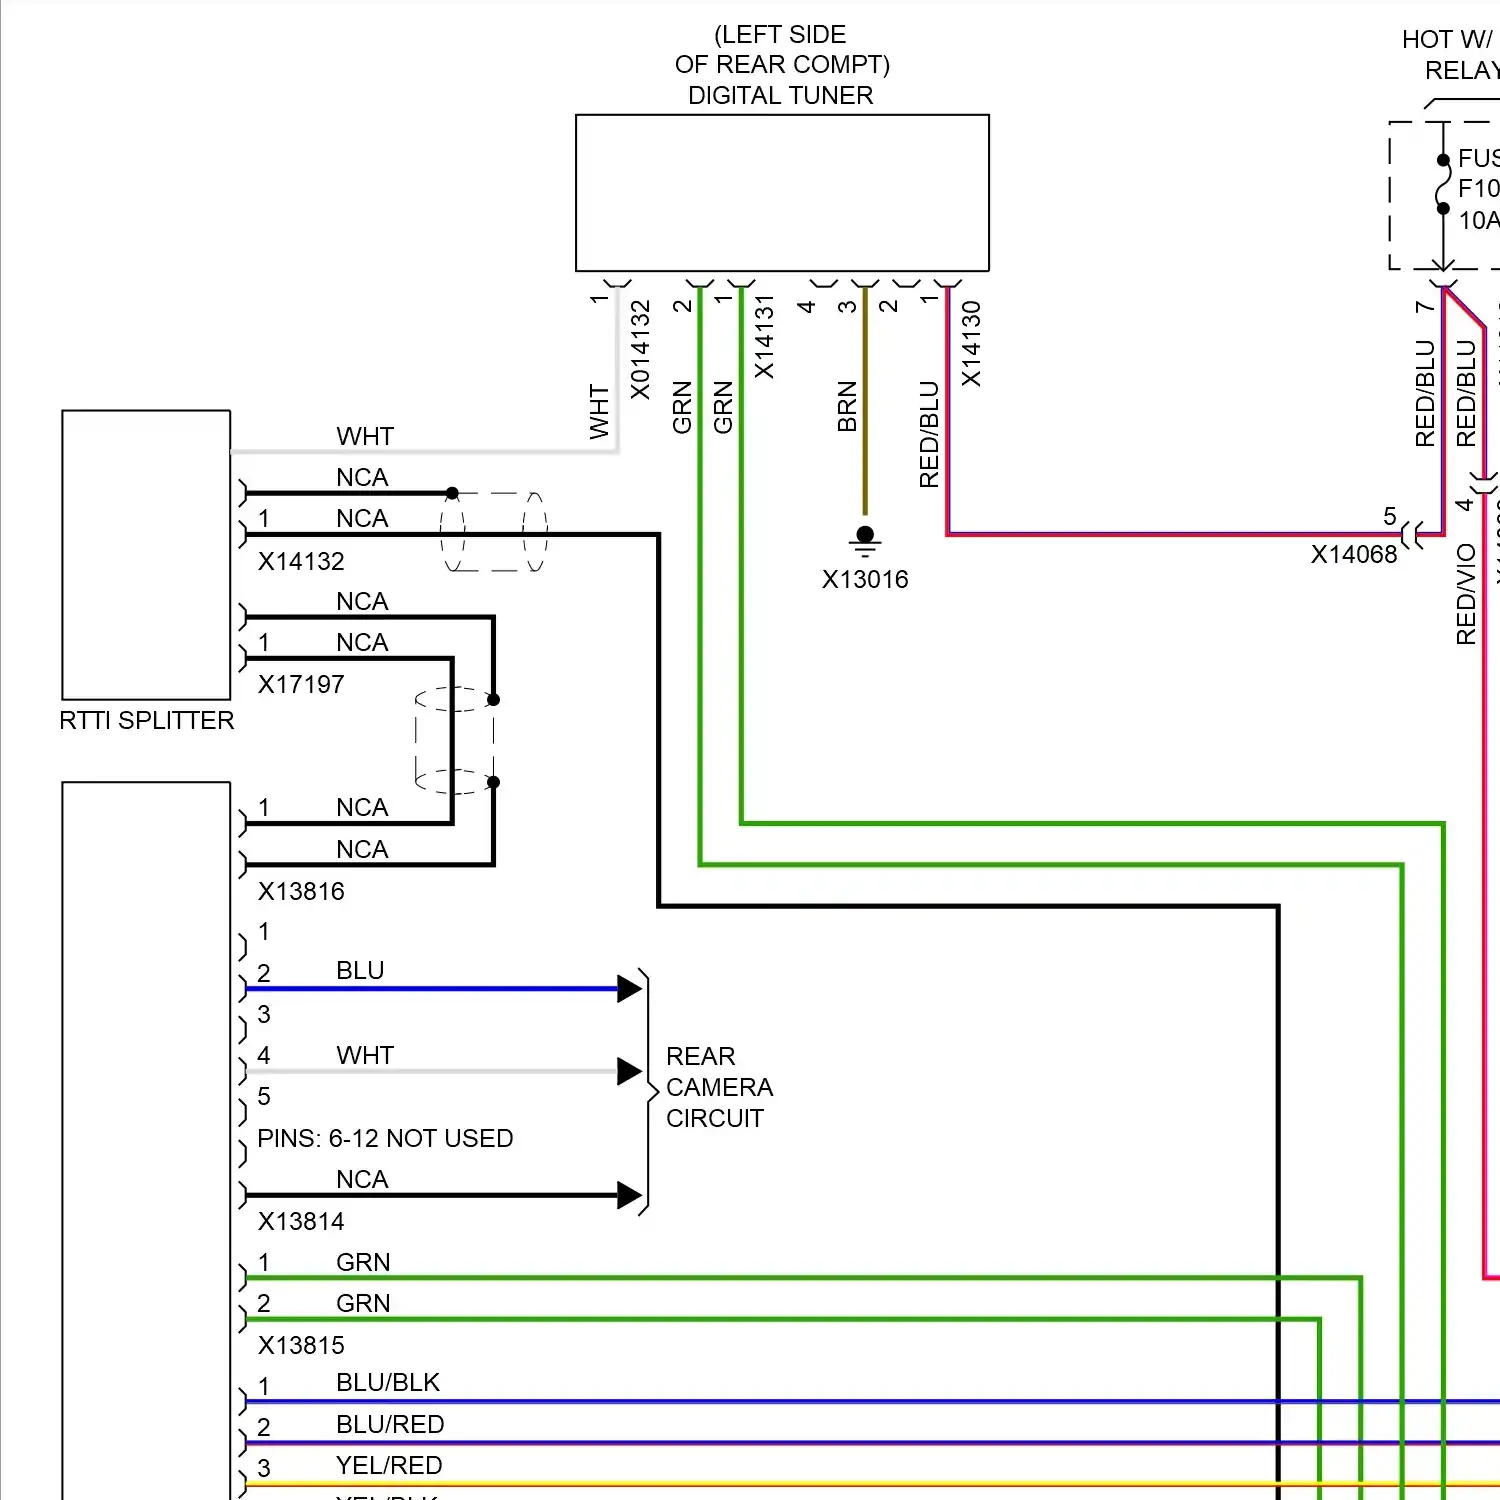Click the arrowhead ending the BLU wire
This screenshot has height=1500, width=1500.
click(x=630, y=989)
